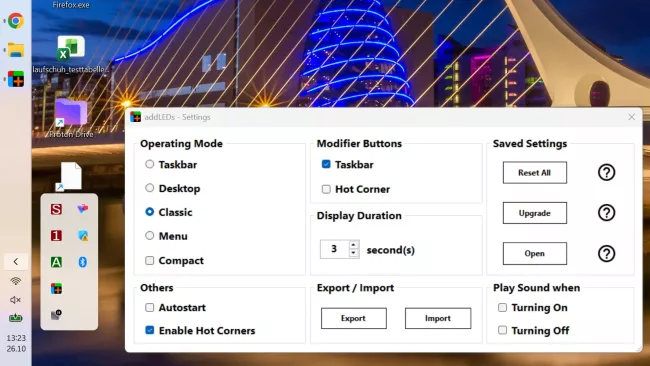
Task: Click the addLEDs icon in the taskbar
Action: point(16,79)
